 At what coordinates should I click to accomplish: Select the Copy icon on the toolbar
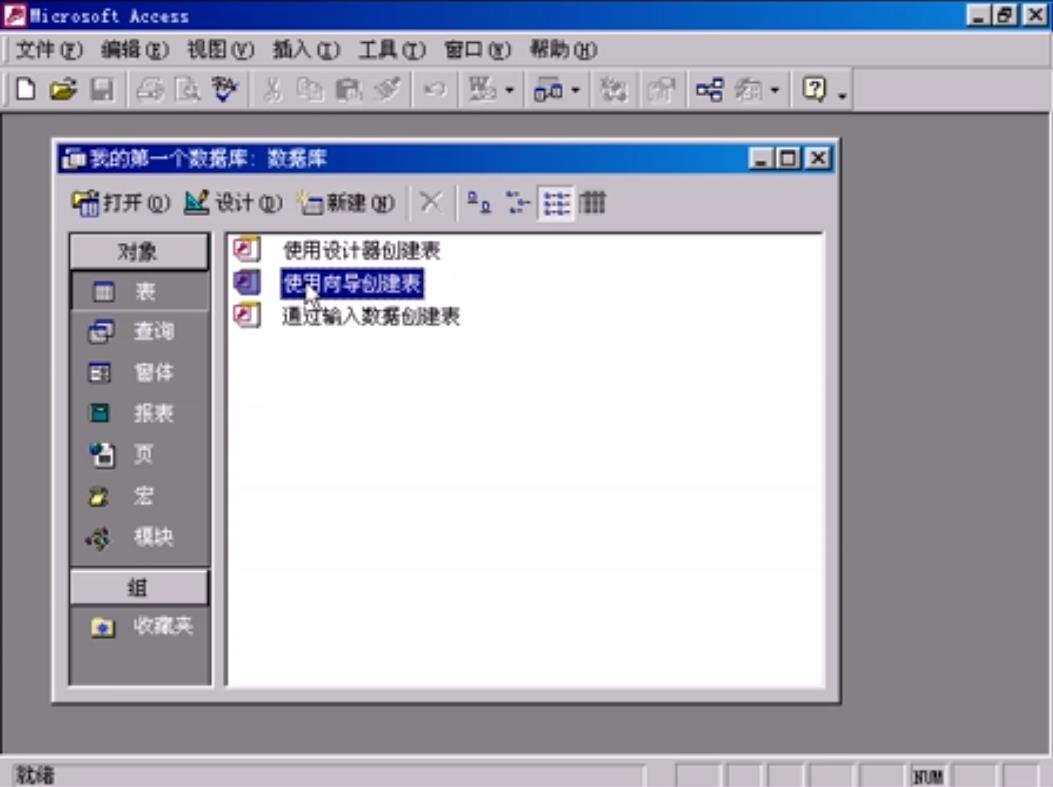point(312,88)
